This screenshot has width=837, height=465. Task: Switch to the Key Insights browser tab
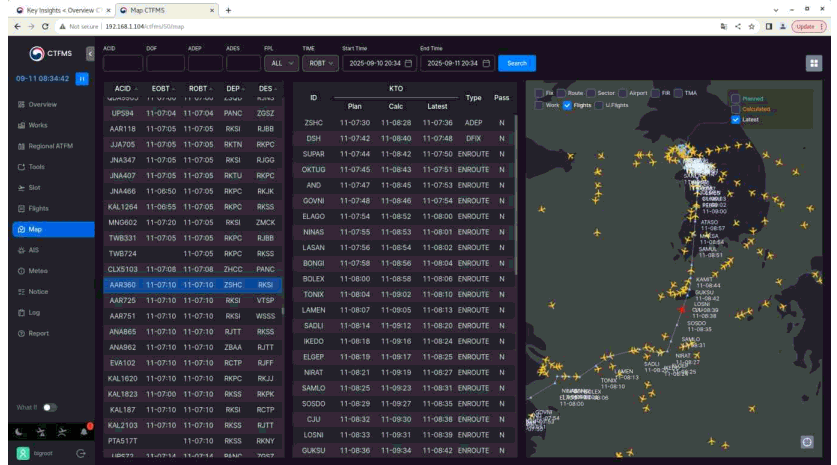coord(63,10)
